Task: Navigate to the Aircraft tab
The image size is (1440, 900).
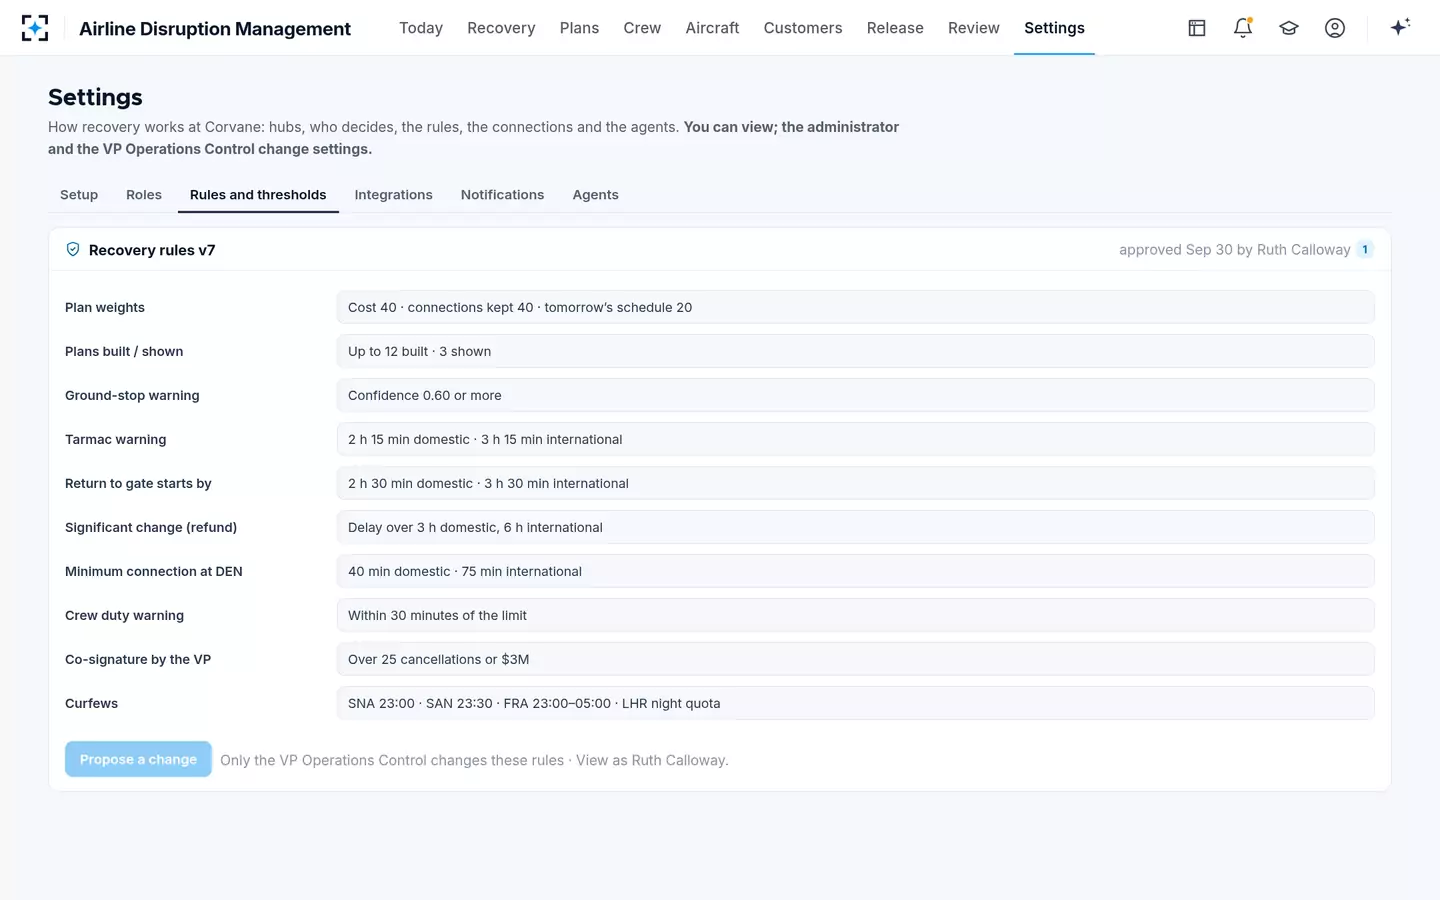Action: click(712, 28)
